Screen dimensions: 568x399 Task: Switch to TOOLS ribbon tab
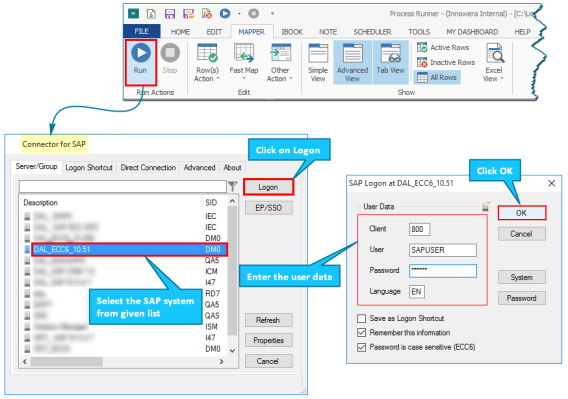[x=419, y=32]
